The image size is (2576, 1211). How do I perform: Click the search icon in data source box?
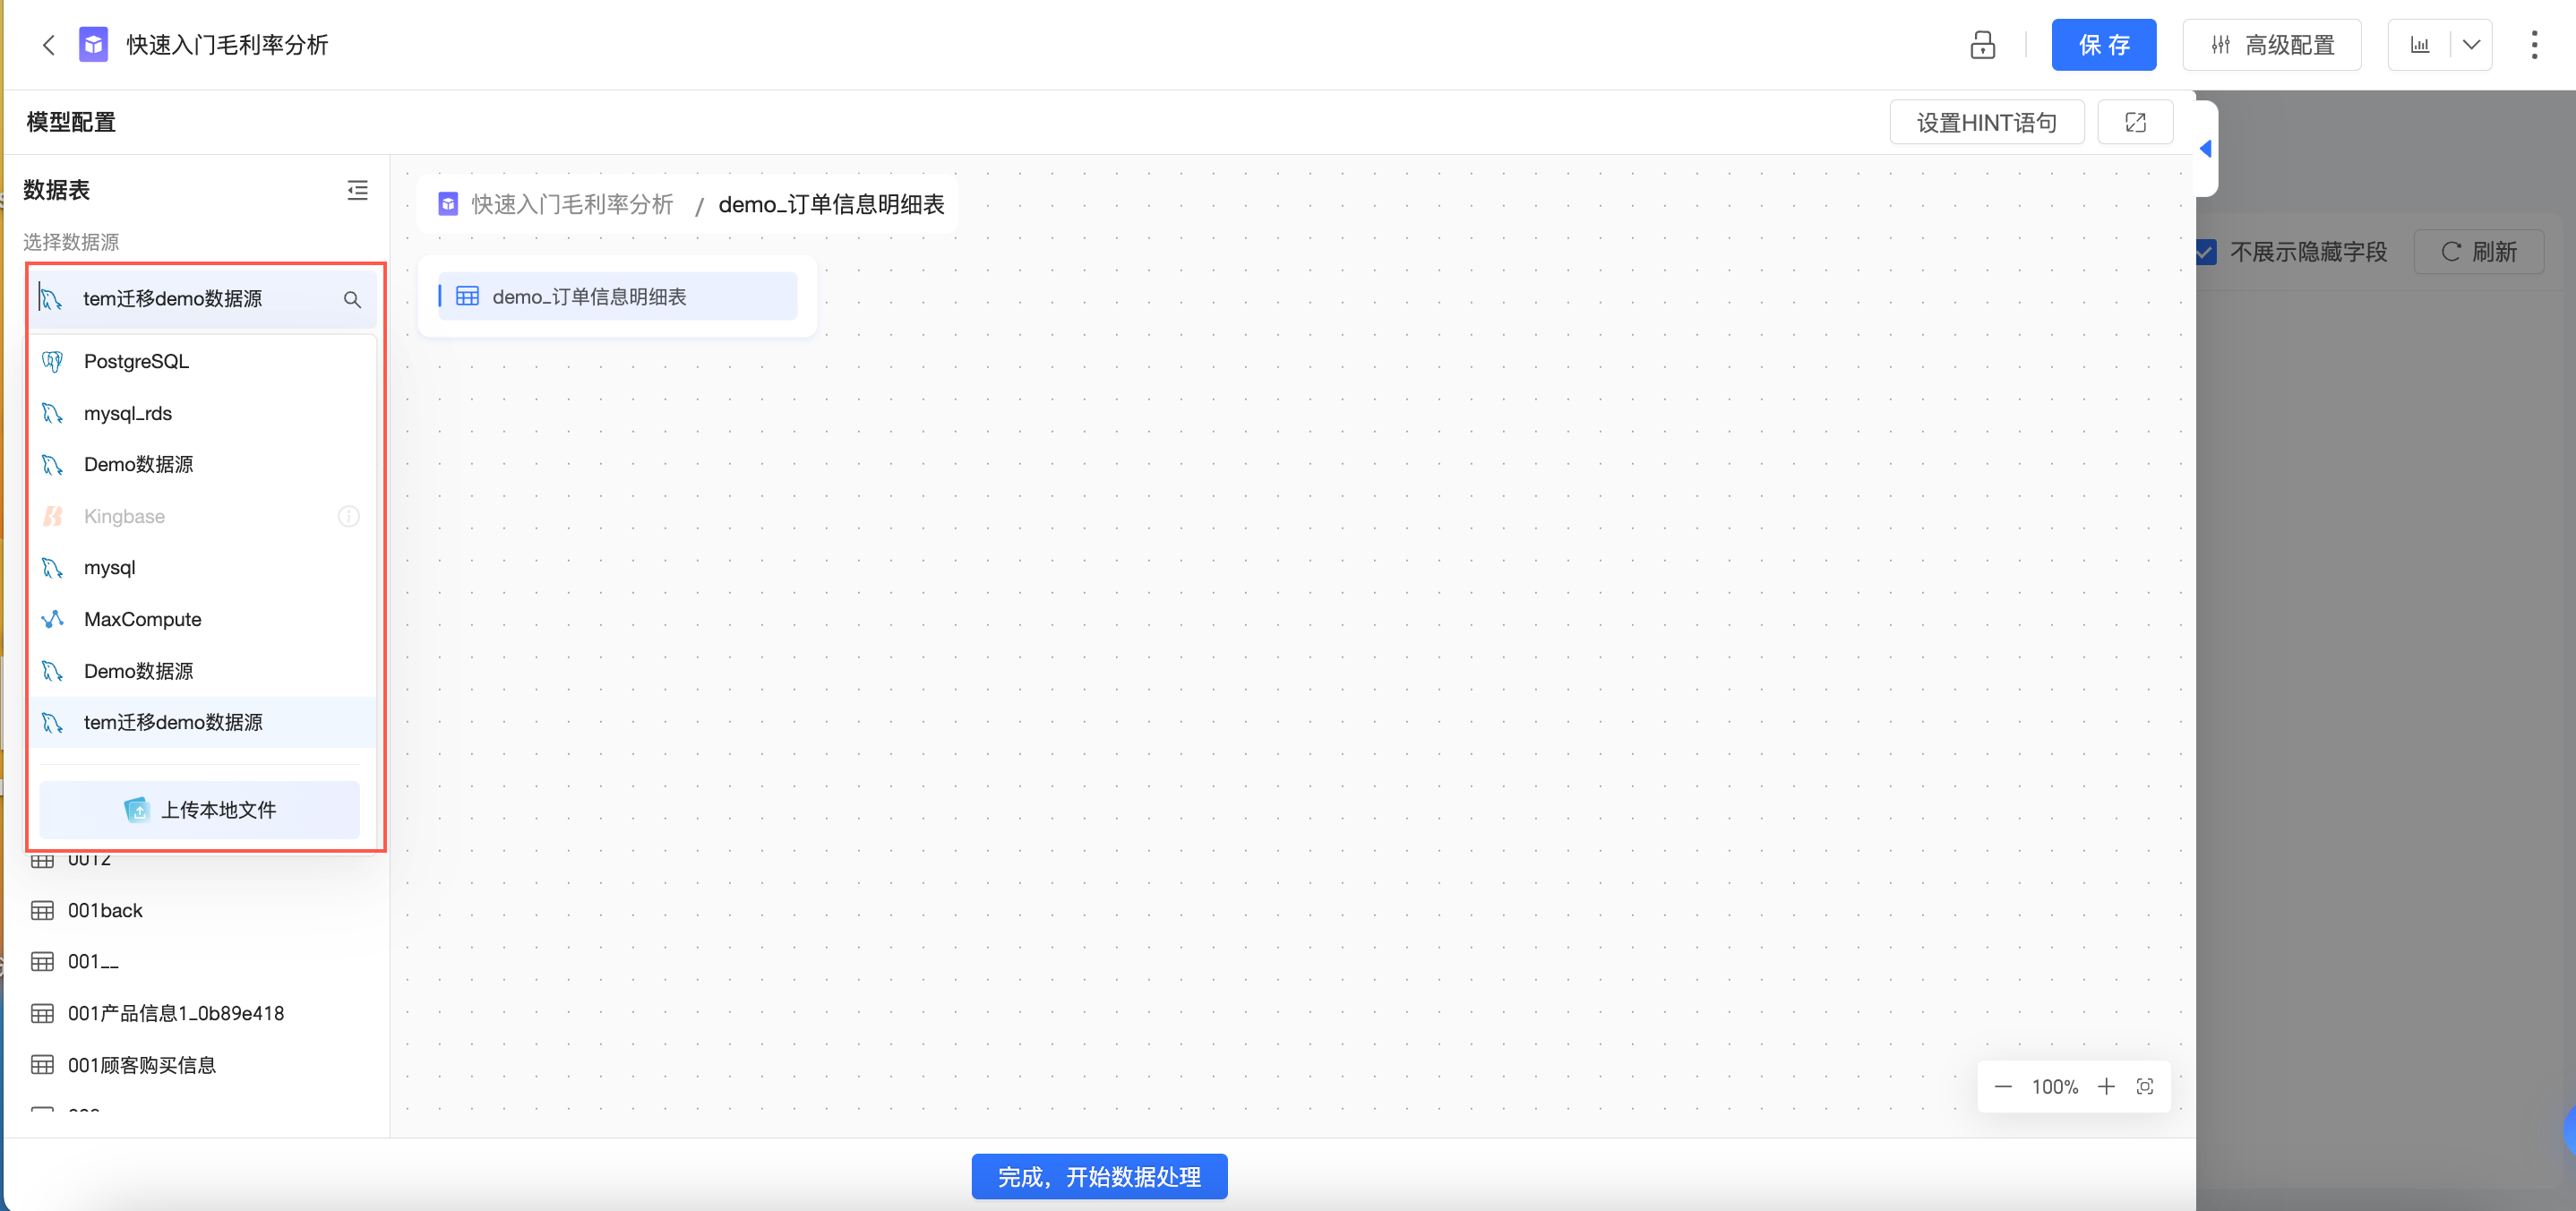352,299
